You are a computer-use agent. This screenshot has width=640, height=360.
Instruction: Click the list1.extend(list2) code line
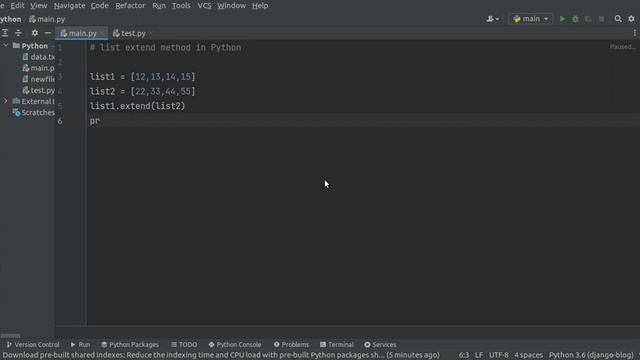pos(137,106)
